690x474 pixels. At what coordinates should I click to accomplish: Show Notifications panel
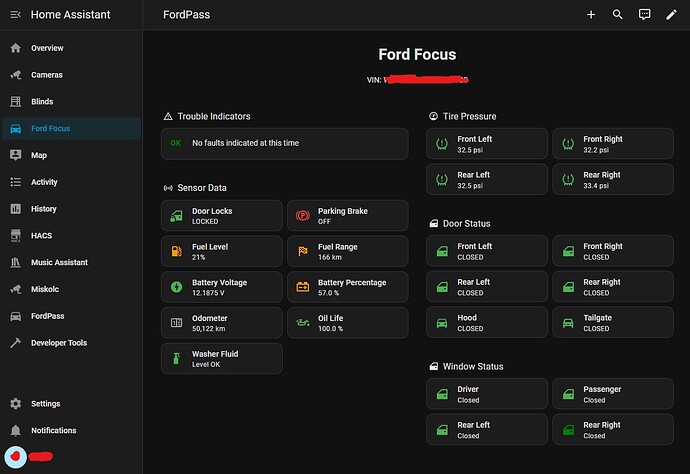pyautogui.click(x=53, y=431)
